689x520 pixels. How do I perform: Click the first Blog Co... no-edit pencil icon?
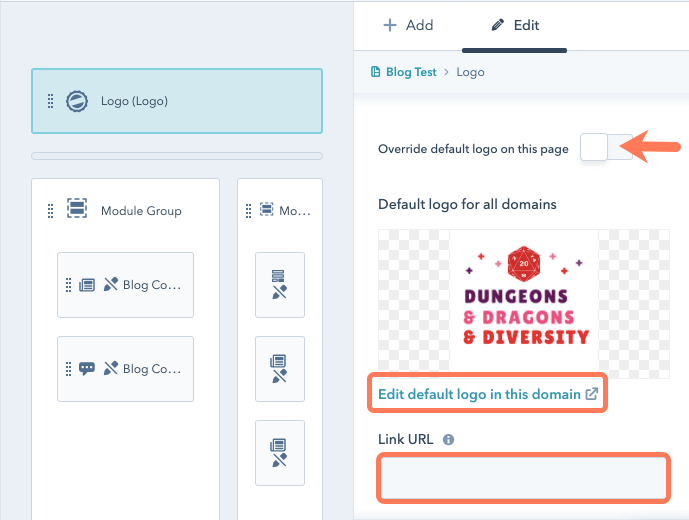pyautogui.click(x=111, y=284)
